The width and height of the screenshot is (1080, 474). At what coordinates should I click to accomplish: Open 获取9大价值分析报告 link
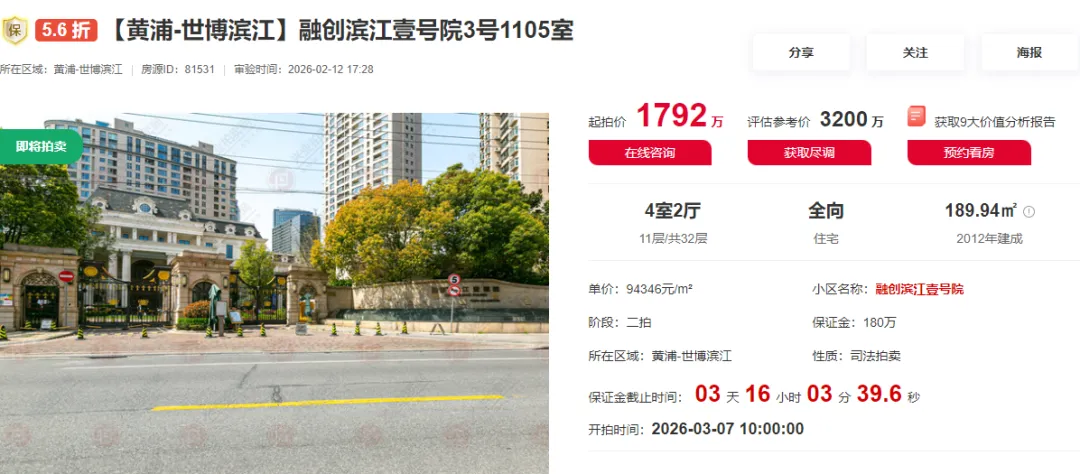click(995, 122)
